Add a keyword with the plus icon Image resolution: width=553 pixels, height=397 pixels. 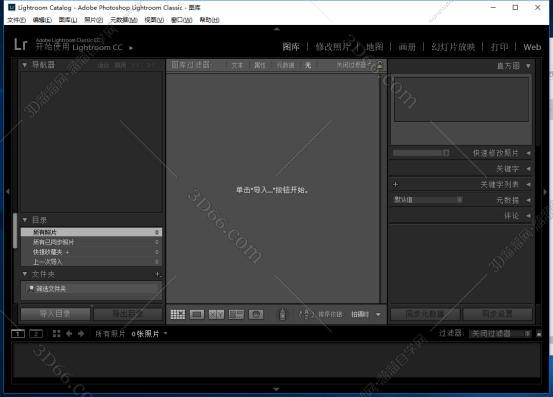[395, 184]
